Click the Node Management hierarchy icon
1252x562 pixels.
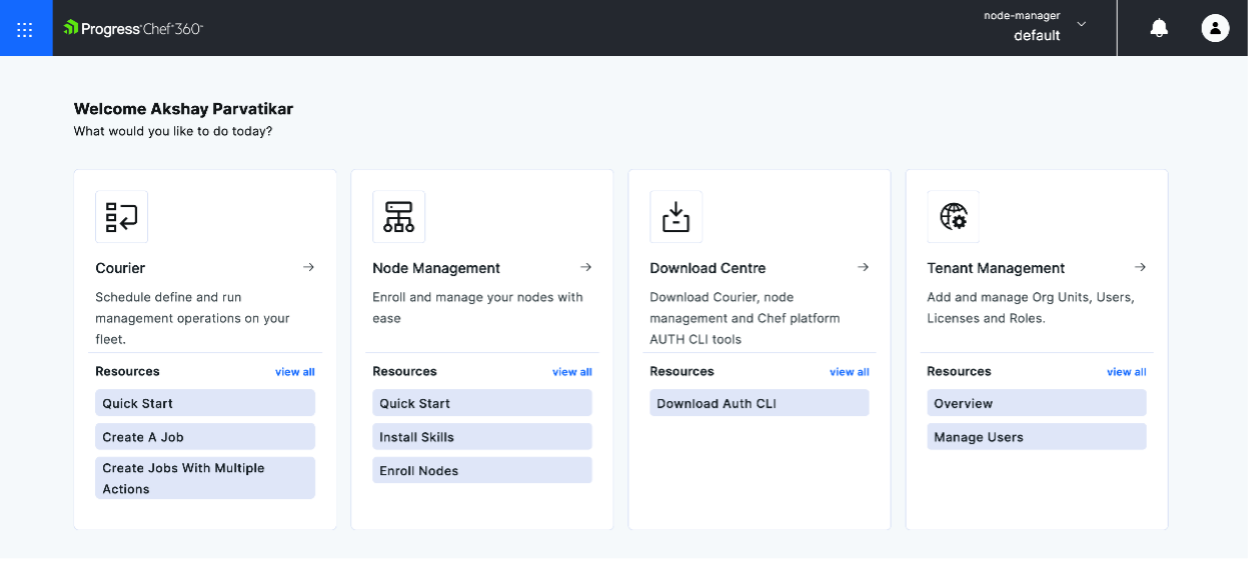[398, 216]
